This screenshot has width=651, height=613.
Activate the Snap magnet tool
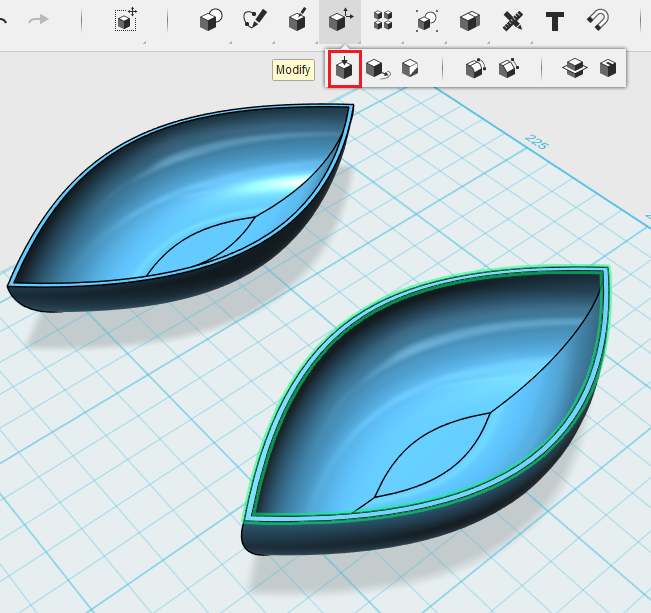pyautogui.click(x=598, y=20)
